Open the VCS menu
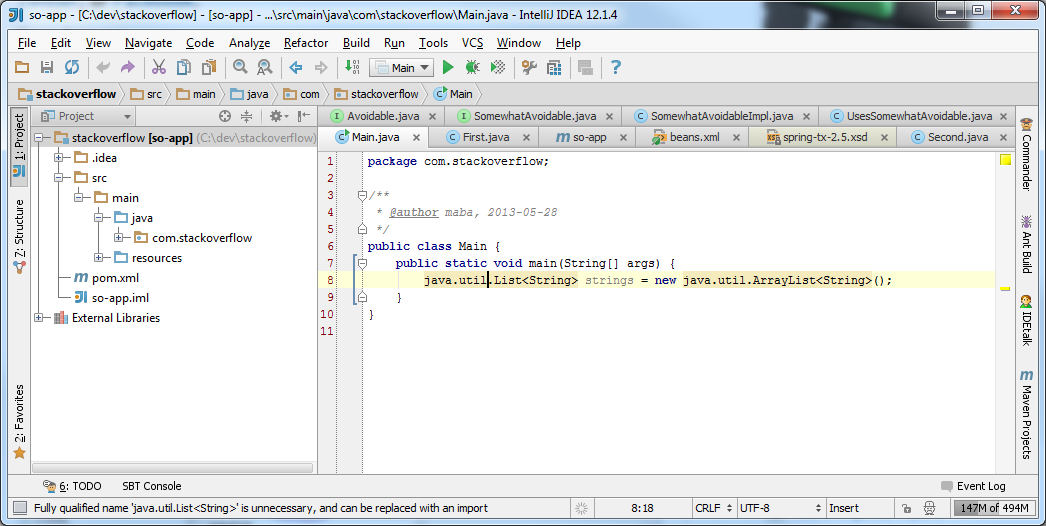This screenshot has width=1046, height=526. (472, 43)
